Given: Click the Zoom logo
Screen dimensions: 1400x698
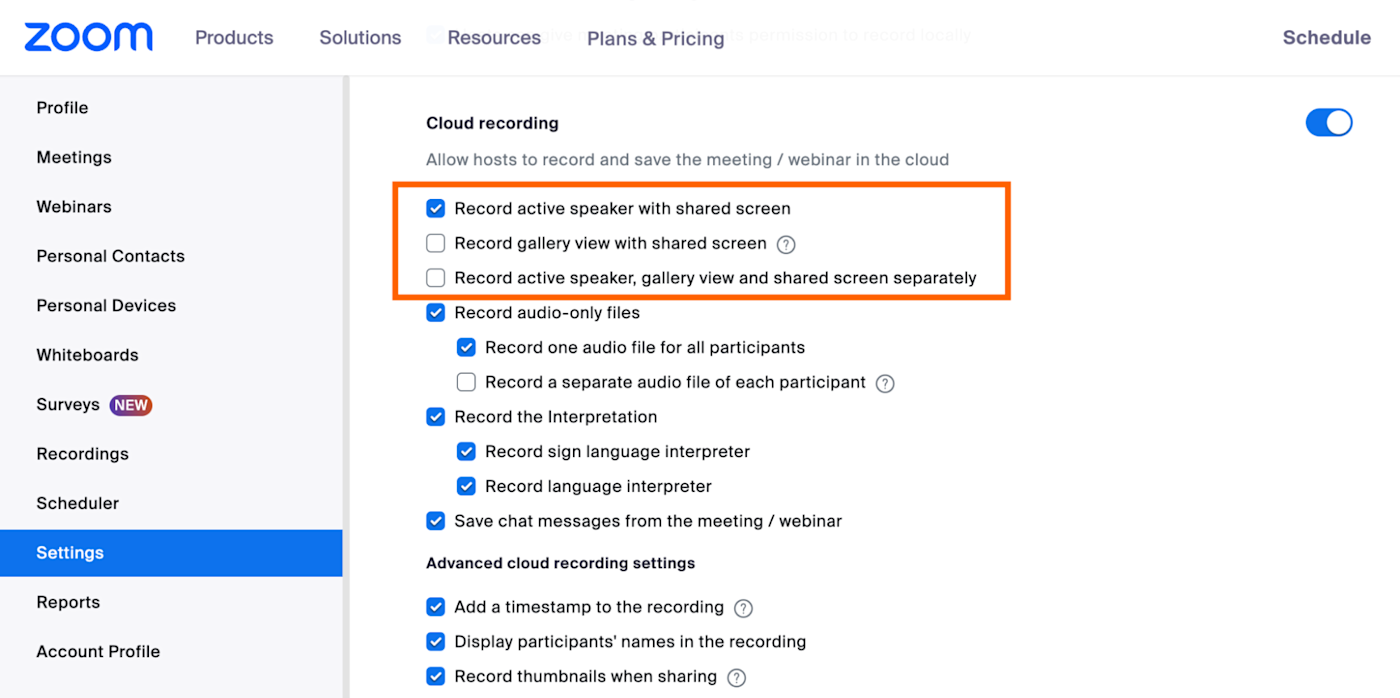Looking at the screenshot, I should click(89, 37).
